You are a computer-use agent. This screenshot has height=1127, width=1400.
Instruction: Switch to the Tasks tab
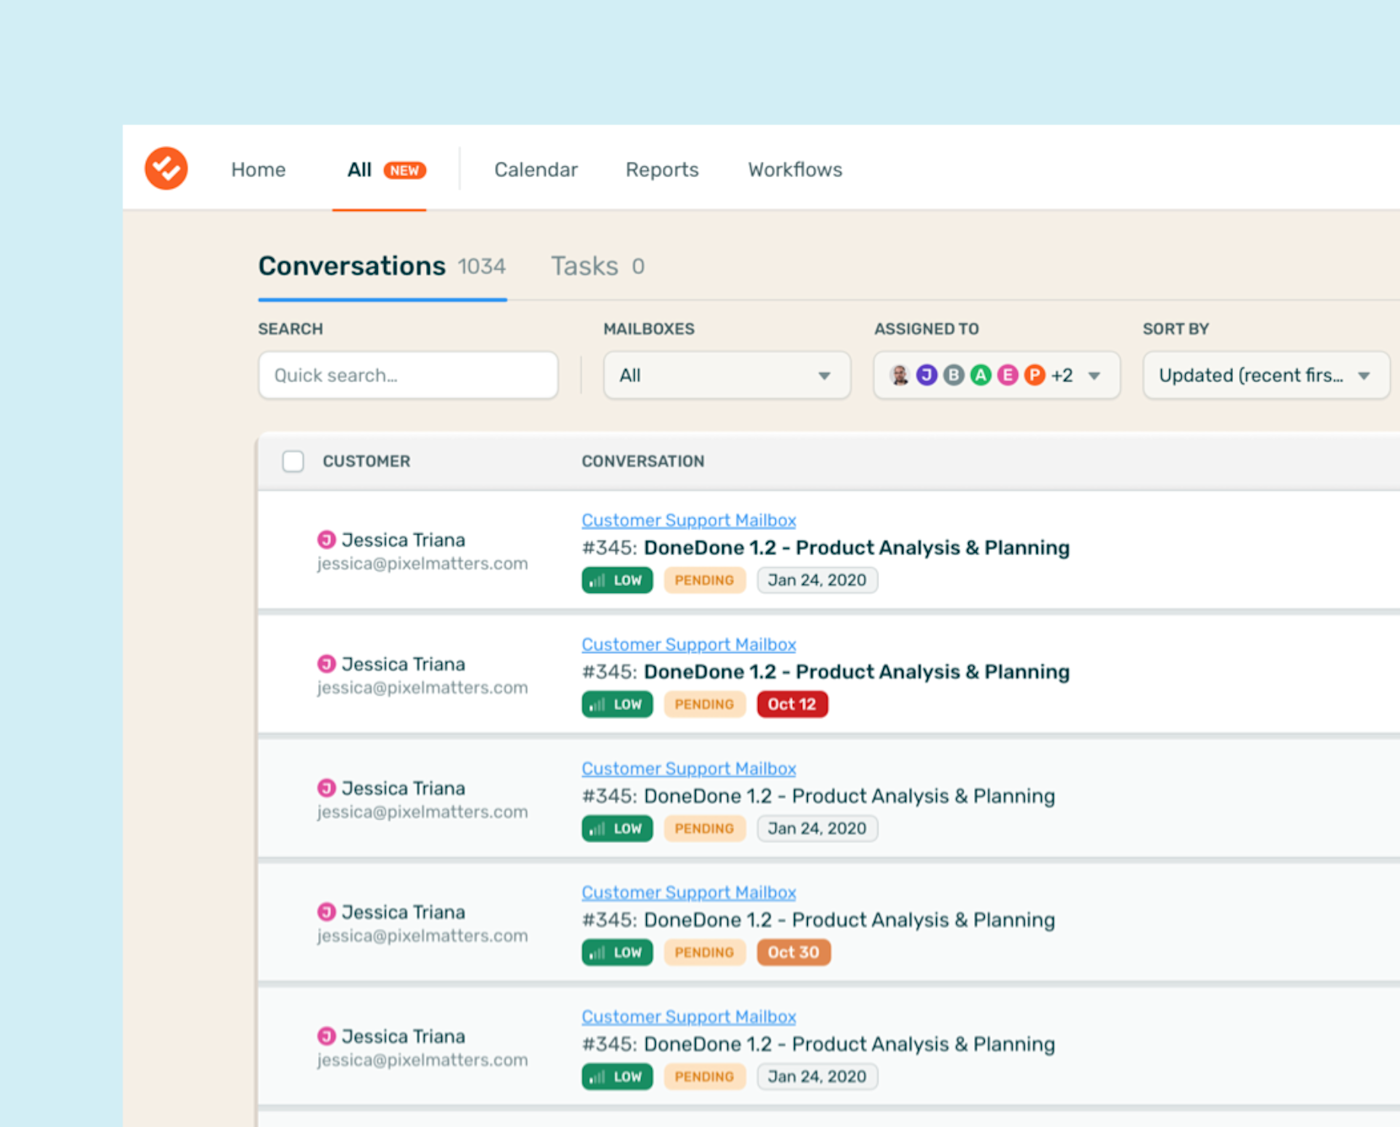pyautogui.click(x=597, y=266)
